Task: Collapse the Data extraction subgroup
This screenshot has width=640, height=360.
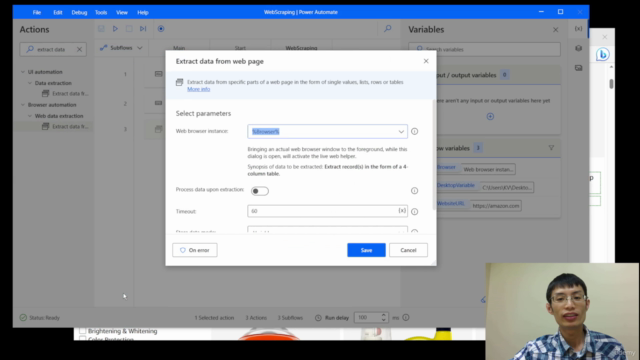Action: click(30, 83)
